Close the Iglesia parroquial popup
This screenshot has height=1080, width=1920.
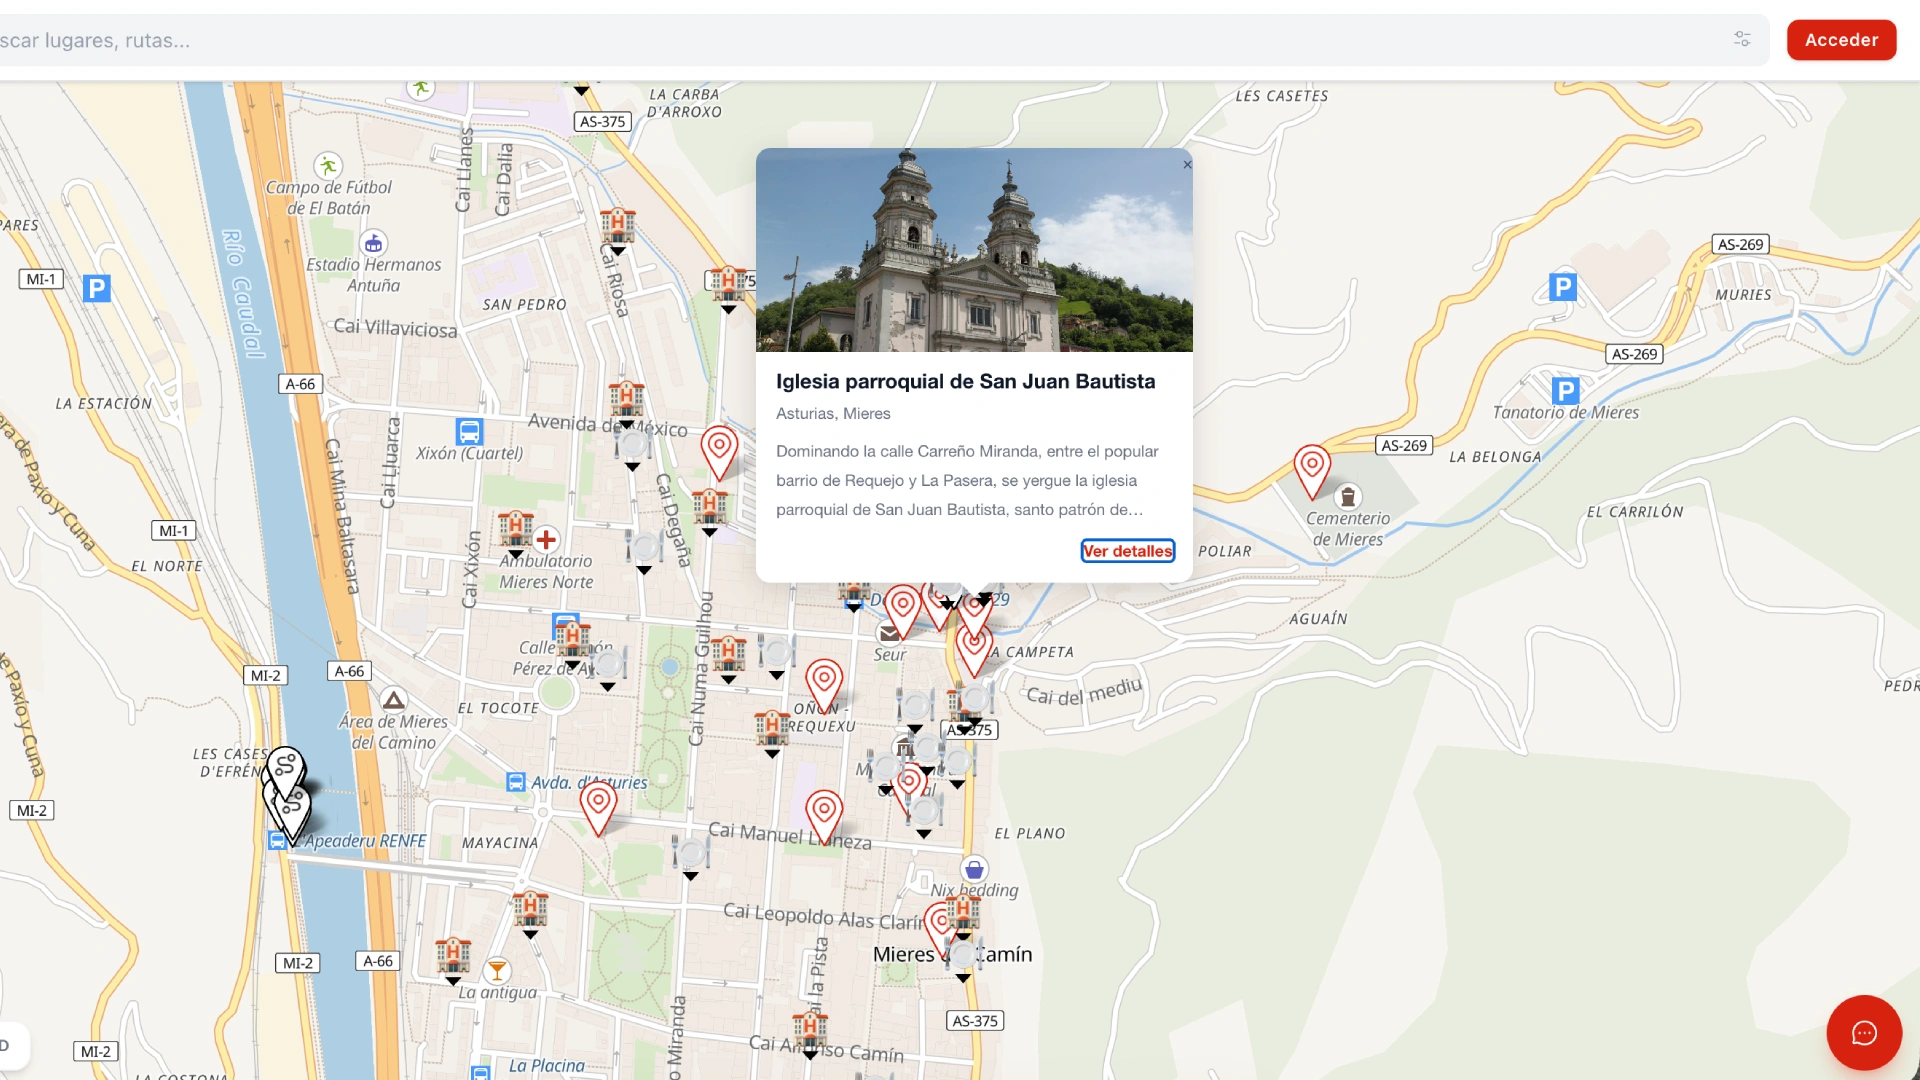(1187, 165)
